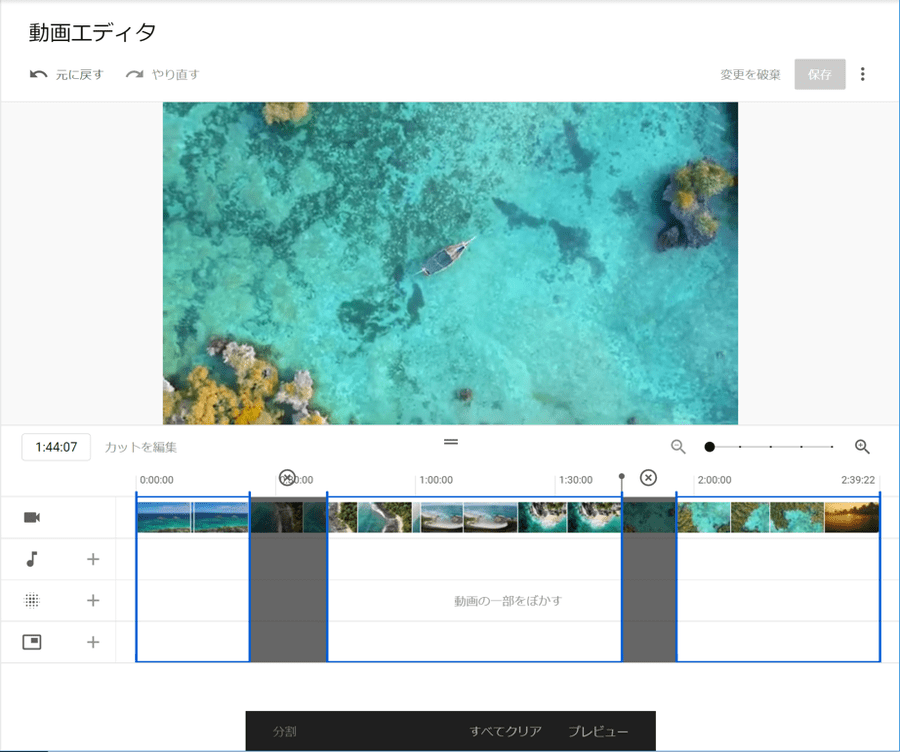Add blur with the plus button
The width and height of the screenshot is (900, 752).
click(93, 601)
